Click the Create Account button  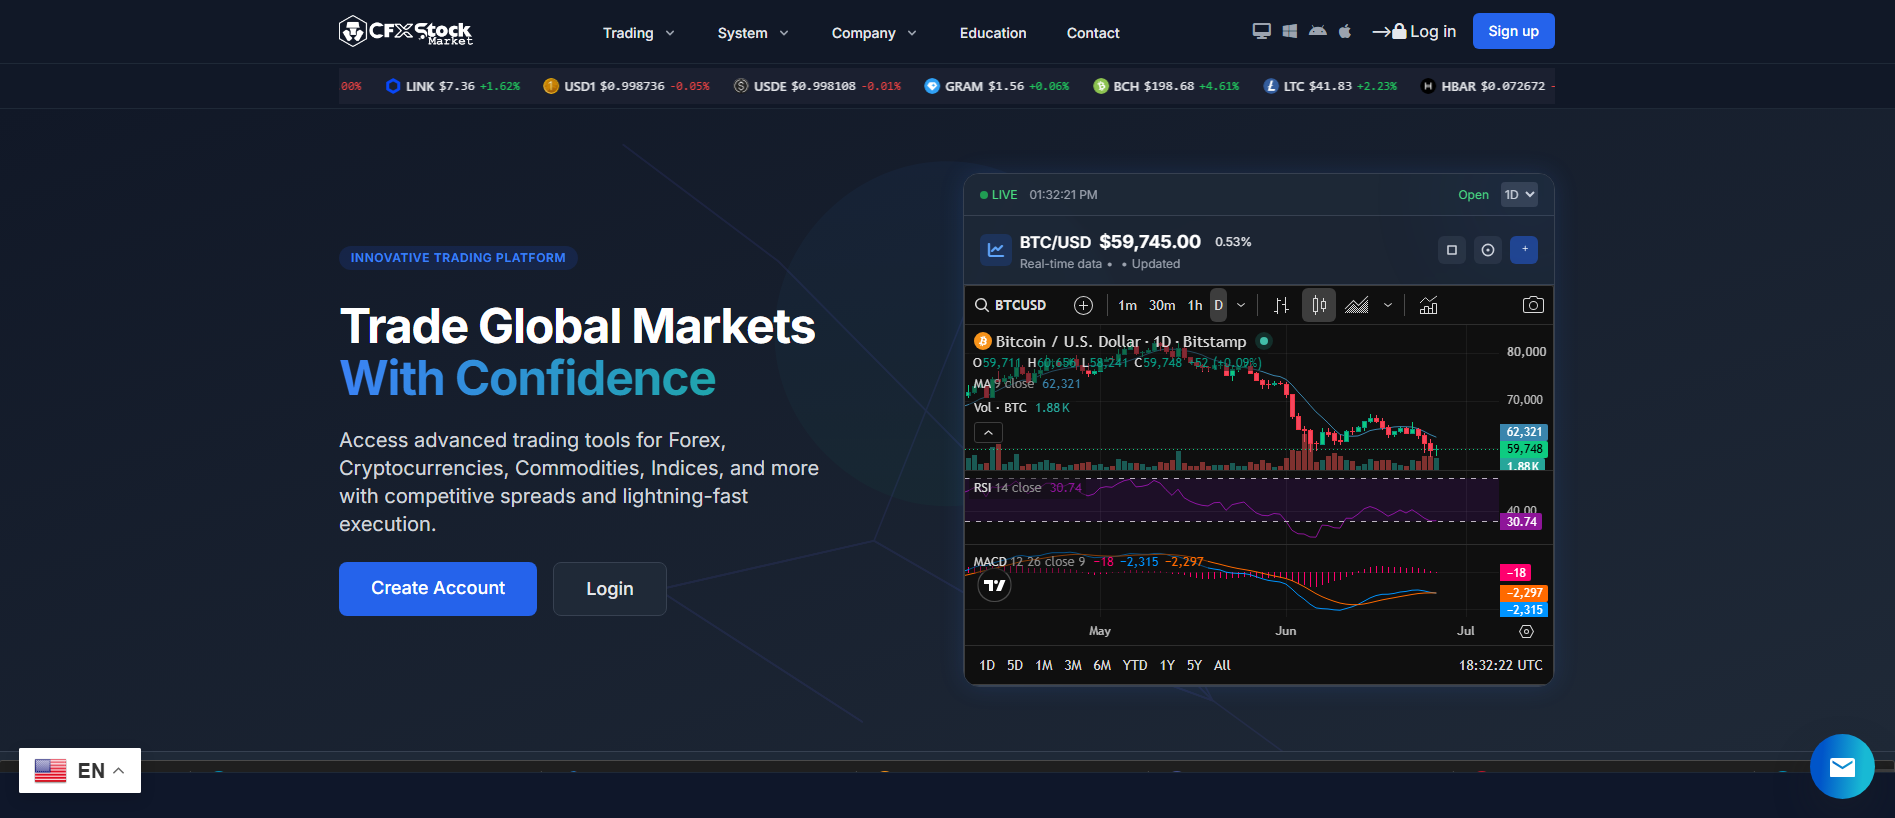pos(438,589)
